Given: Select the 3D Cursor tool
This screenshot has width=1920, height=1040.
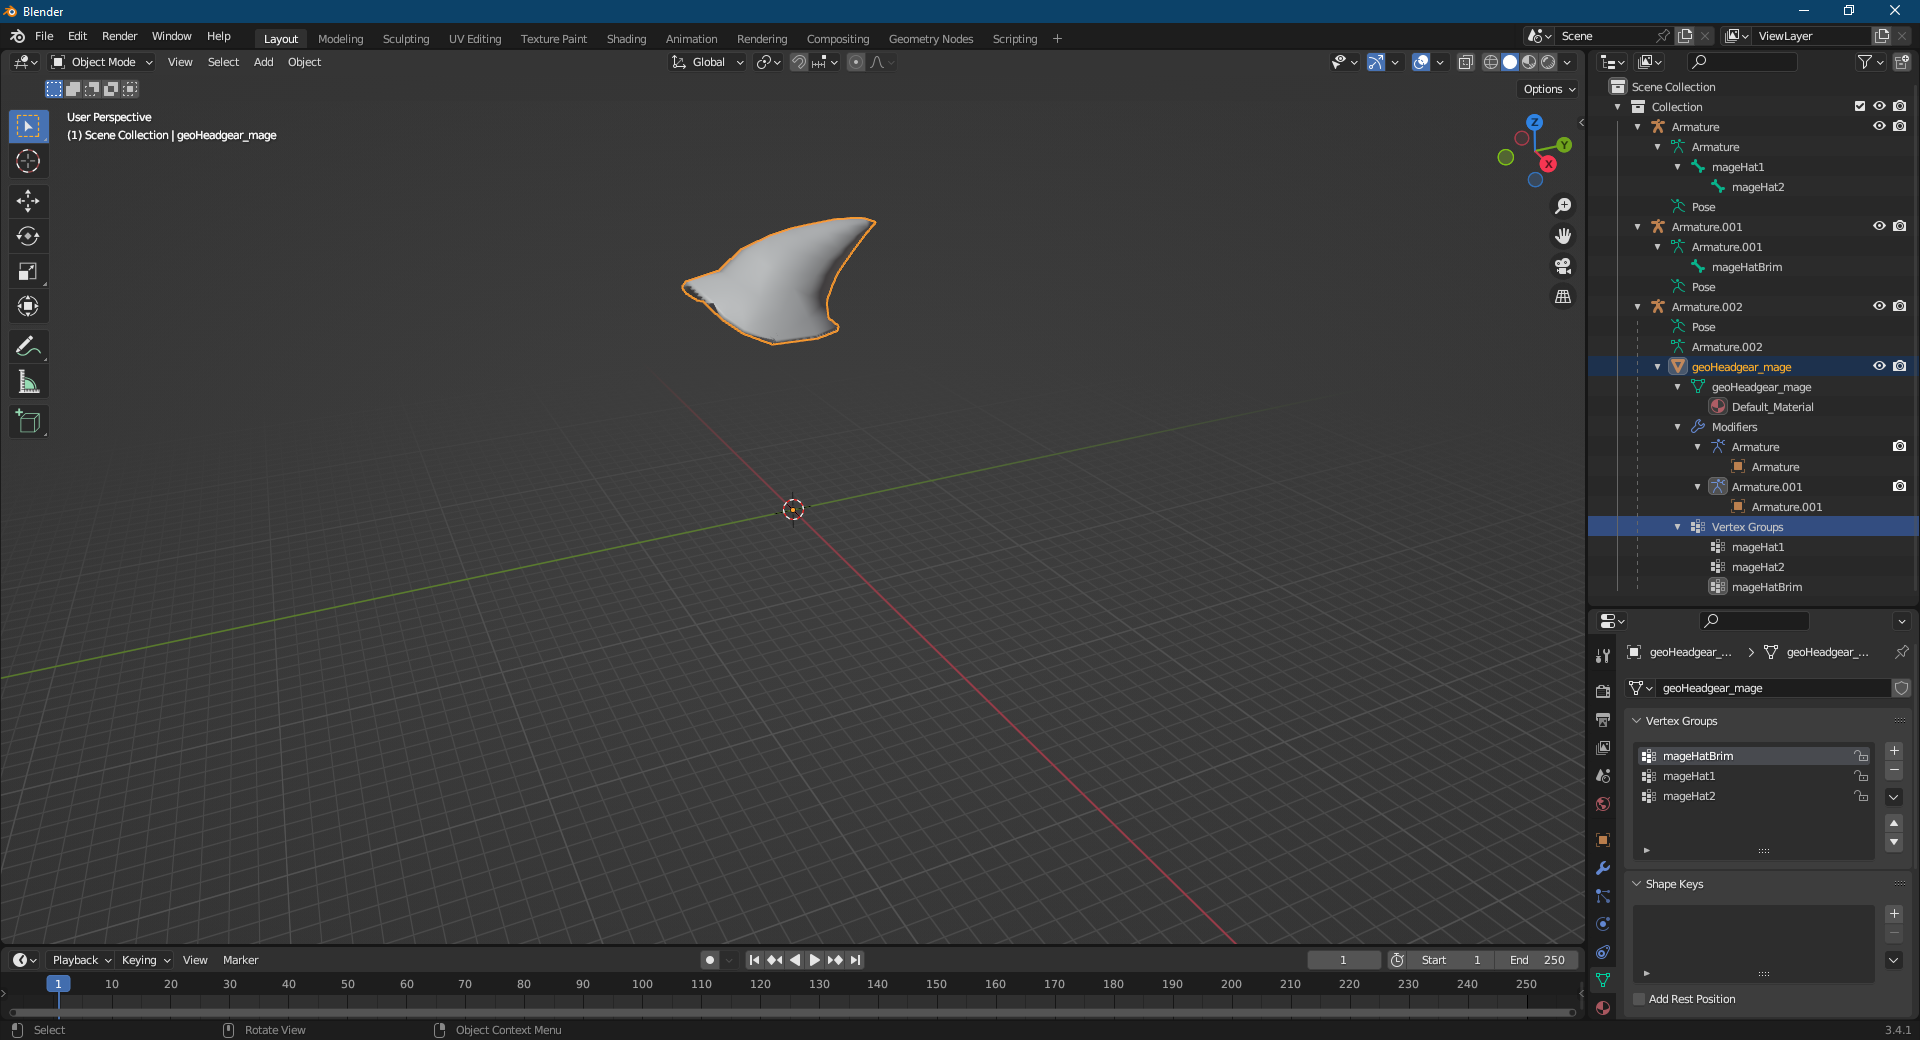Looking at the screenshot, I should click(x=28, y=161).
